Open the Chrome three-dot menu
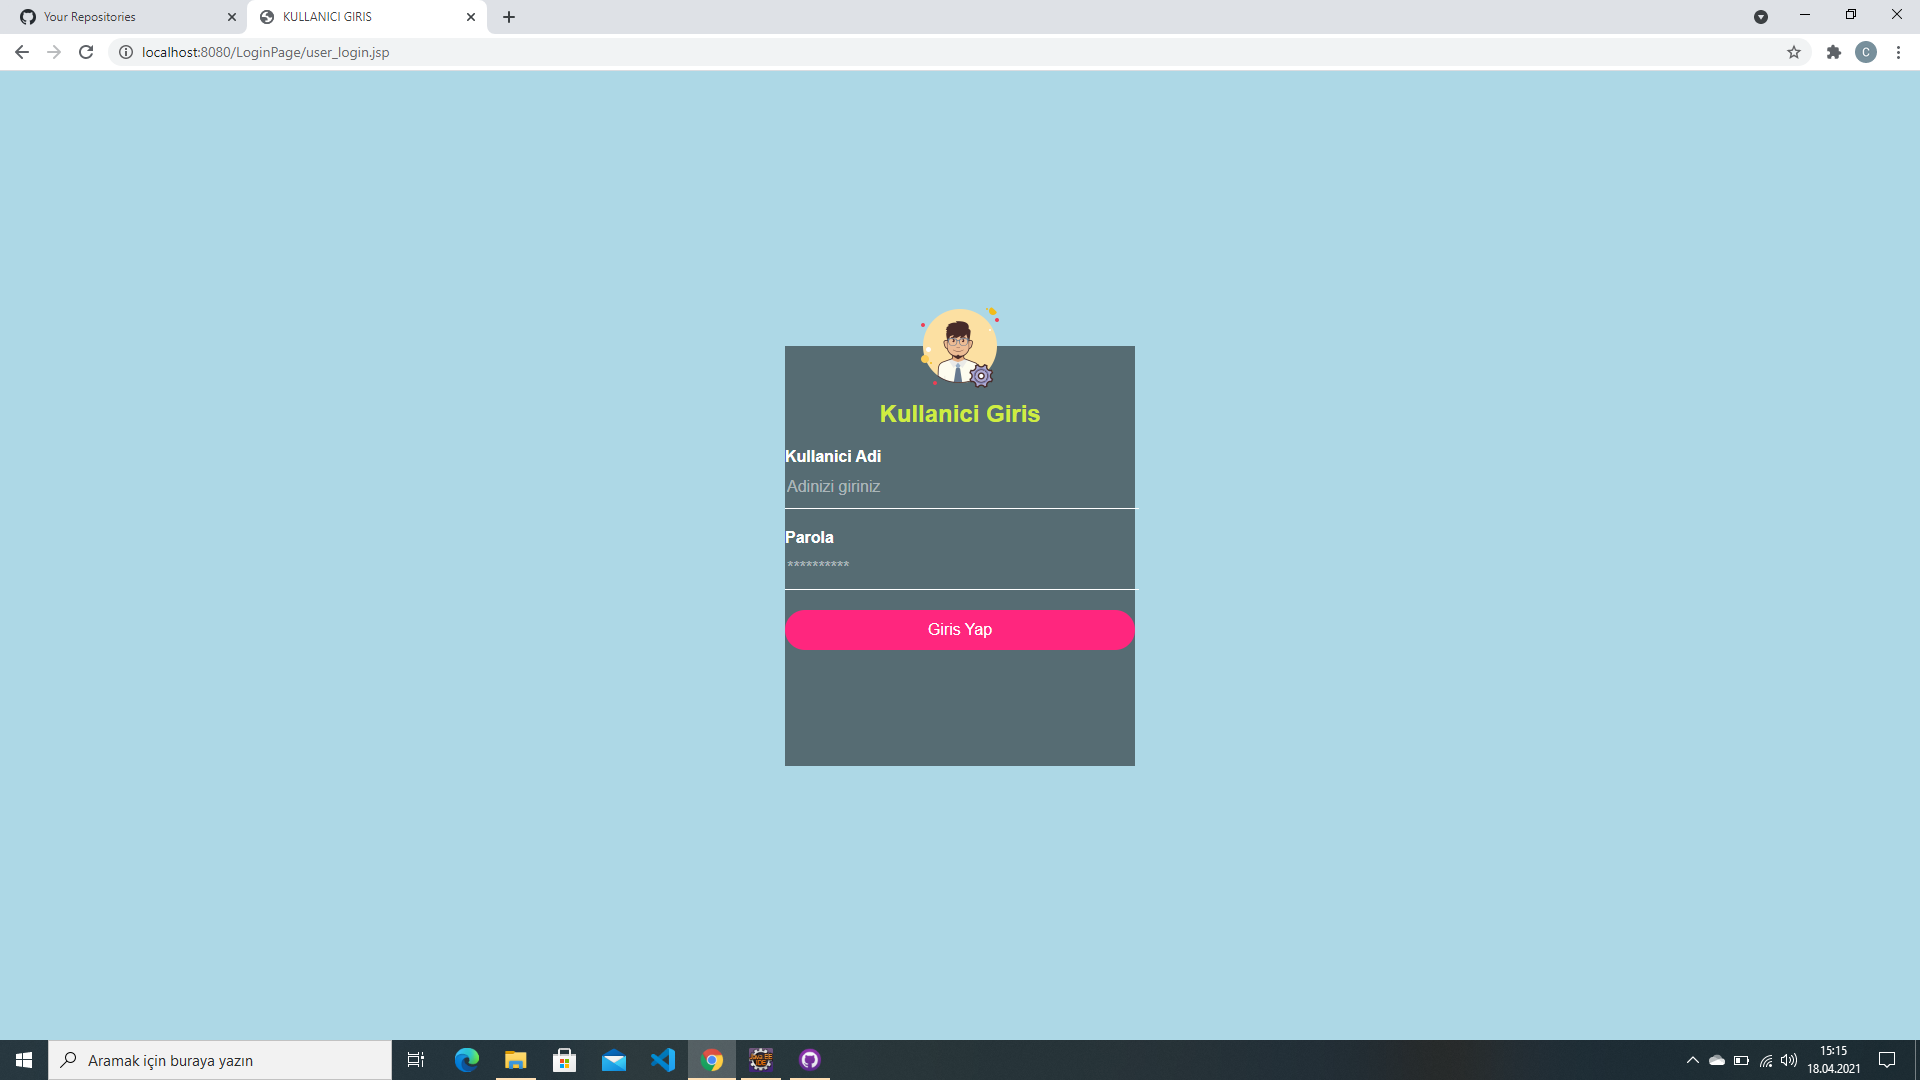1920x1080 pixels. pyautogui.click(x=1898, y=52)
